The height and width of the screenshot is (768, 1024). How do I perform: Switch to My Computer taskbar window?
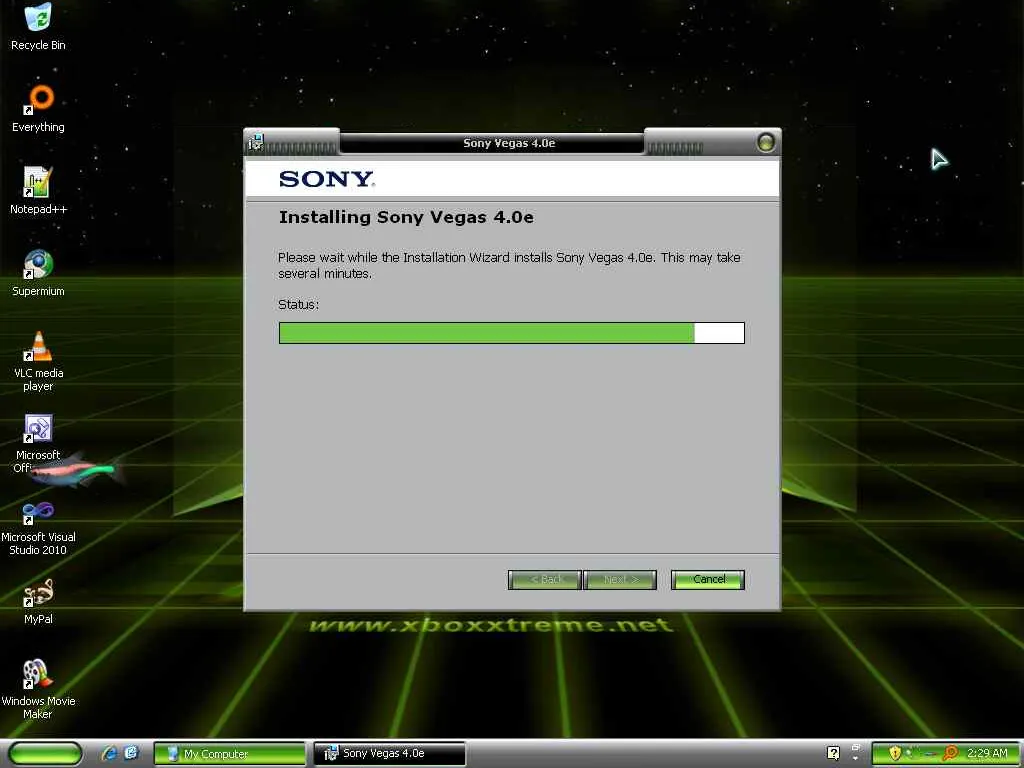pos(229,754)
